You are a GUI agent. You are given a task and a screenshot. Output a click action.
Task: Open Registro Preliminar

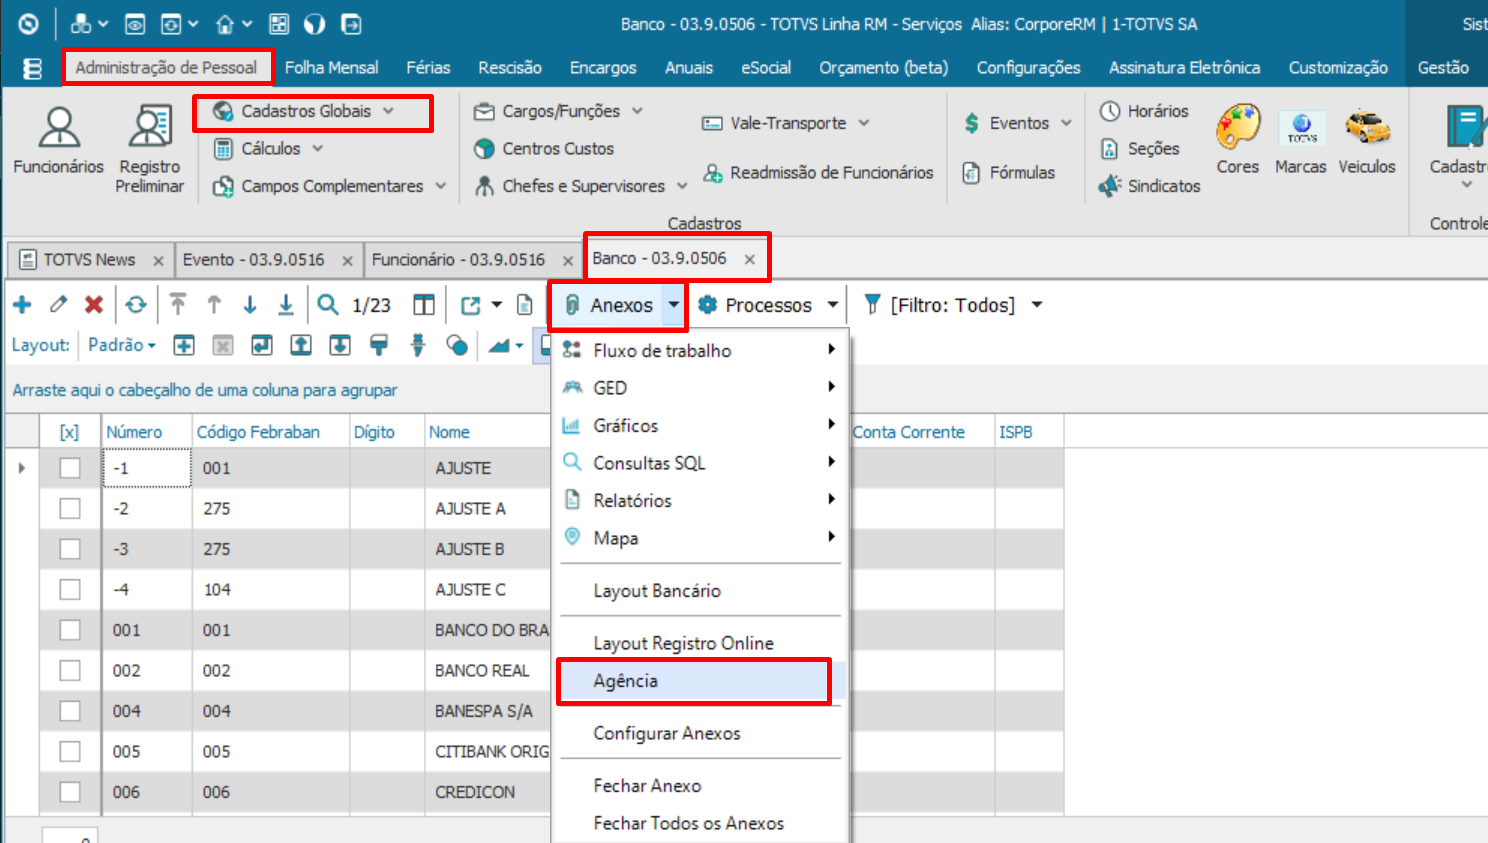(150, 149)
